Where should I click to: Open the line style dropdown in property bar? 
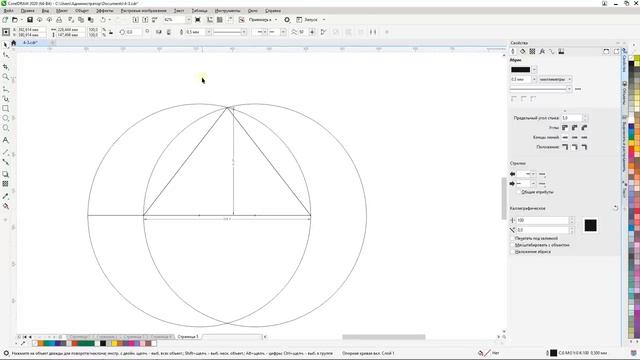(244, 32)
